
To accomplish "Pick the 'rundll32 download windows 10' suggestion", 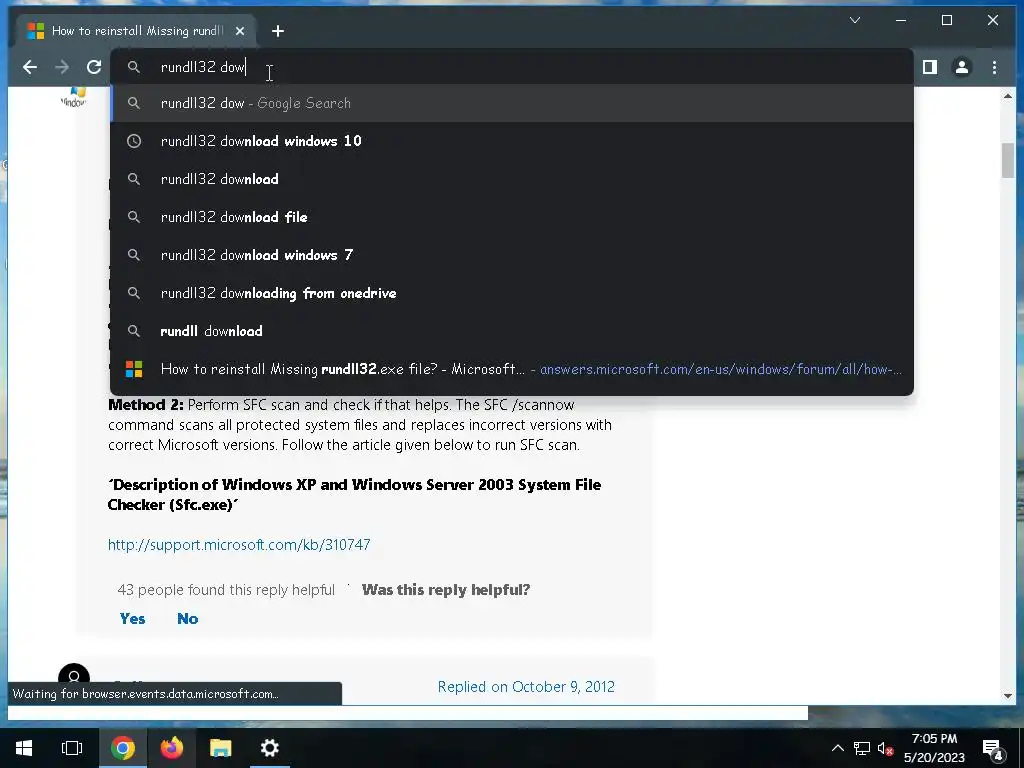I will (x=511, y=141).
